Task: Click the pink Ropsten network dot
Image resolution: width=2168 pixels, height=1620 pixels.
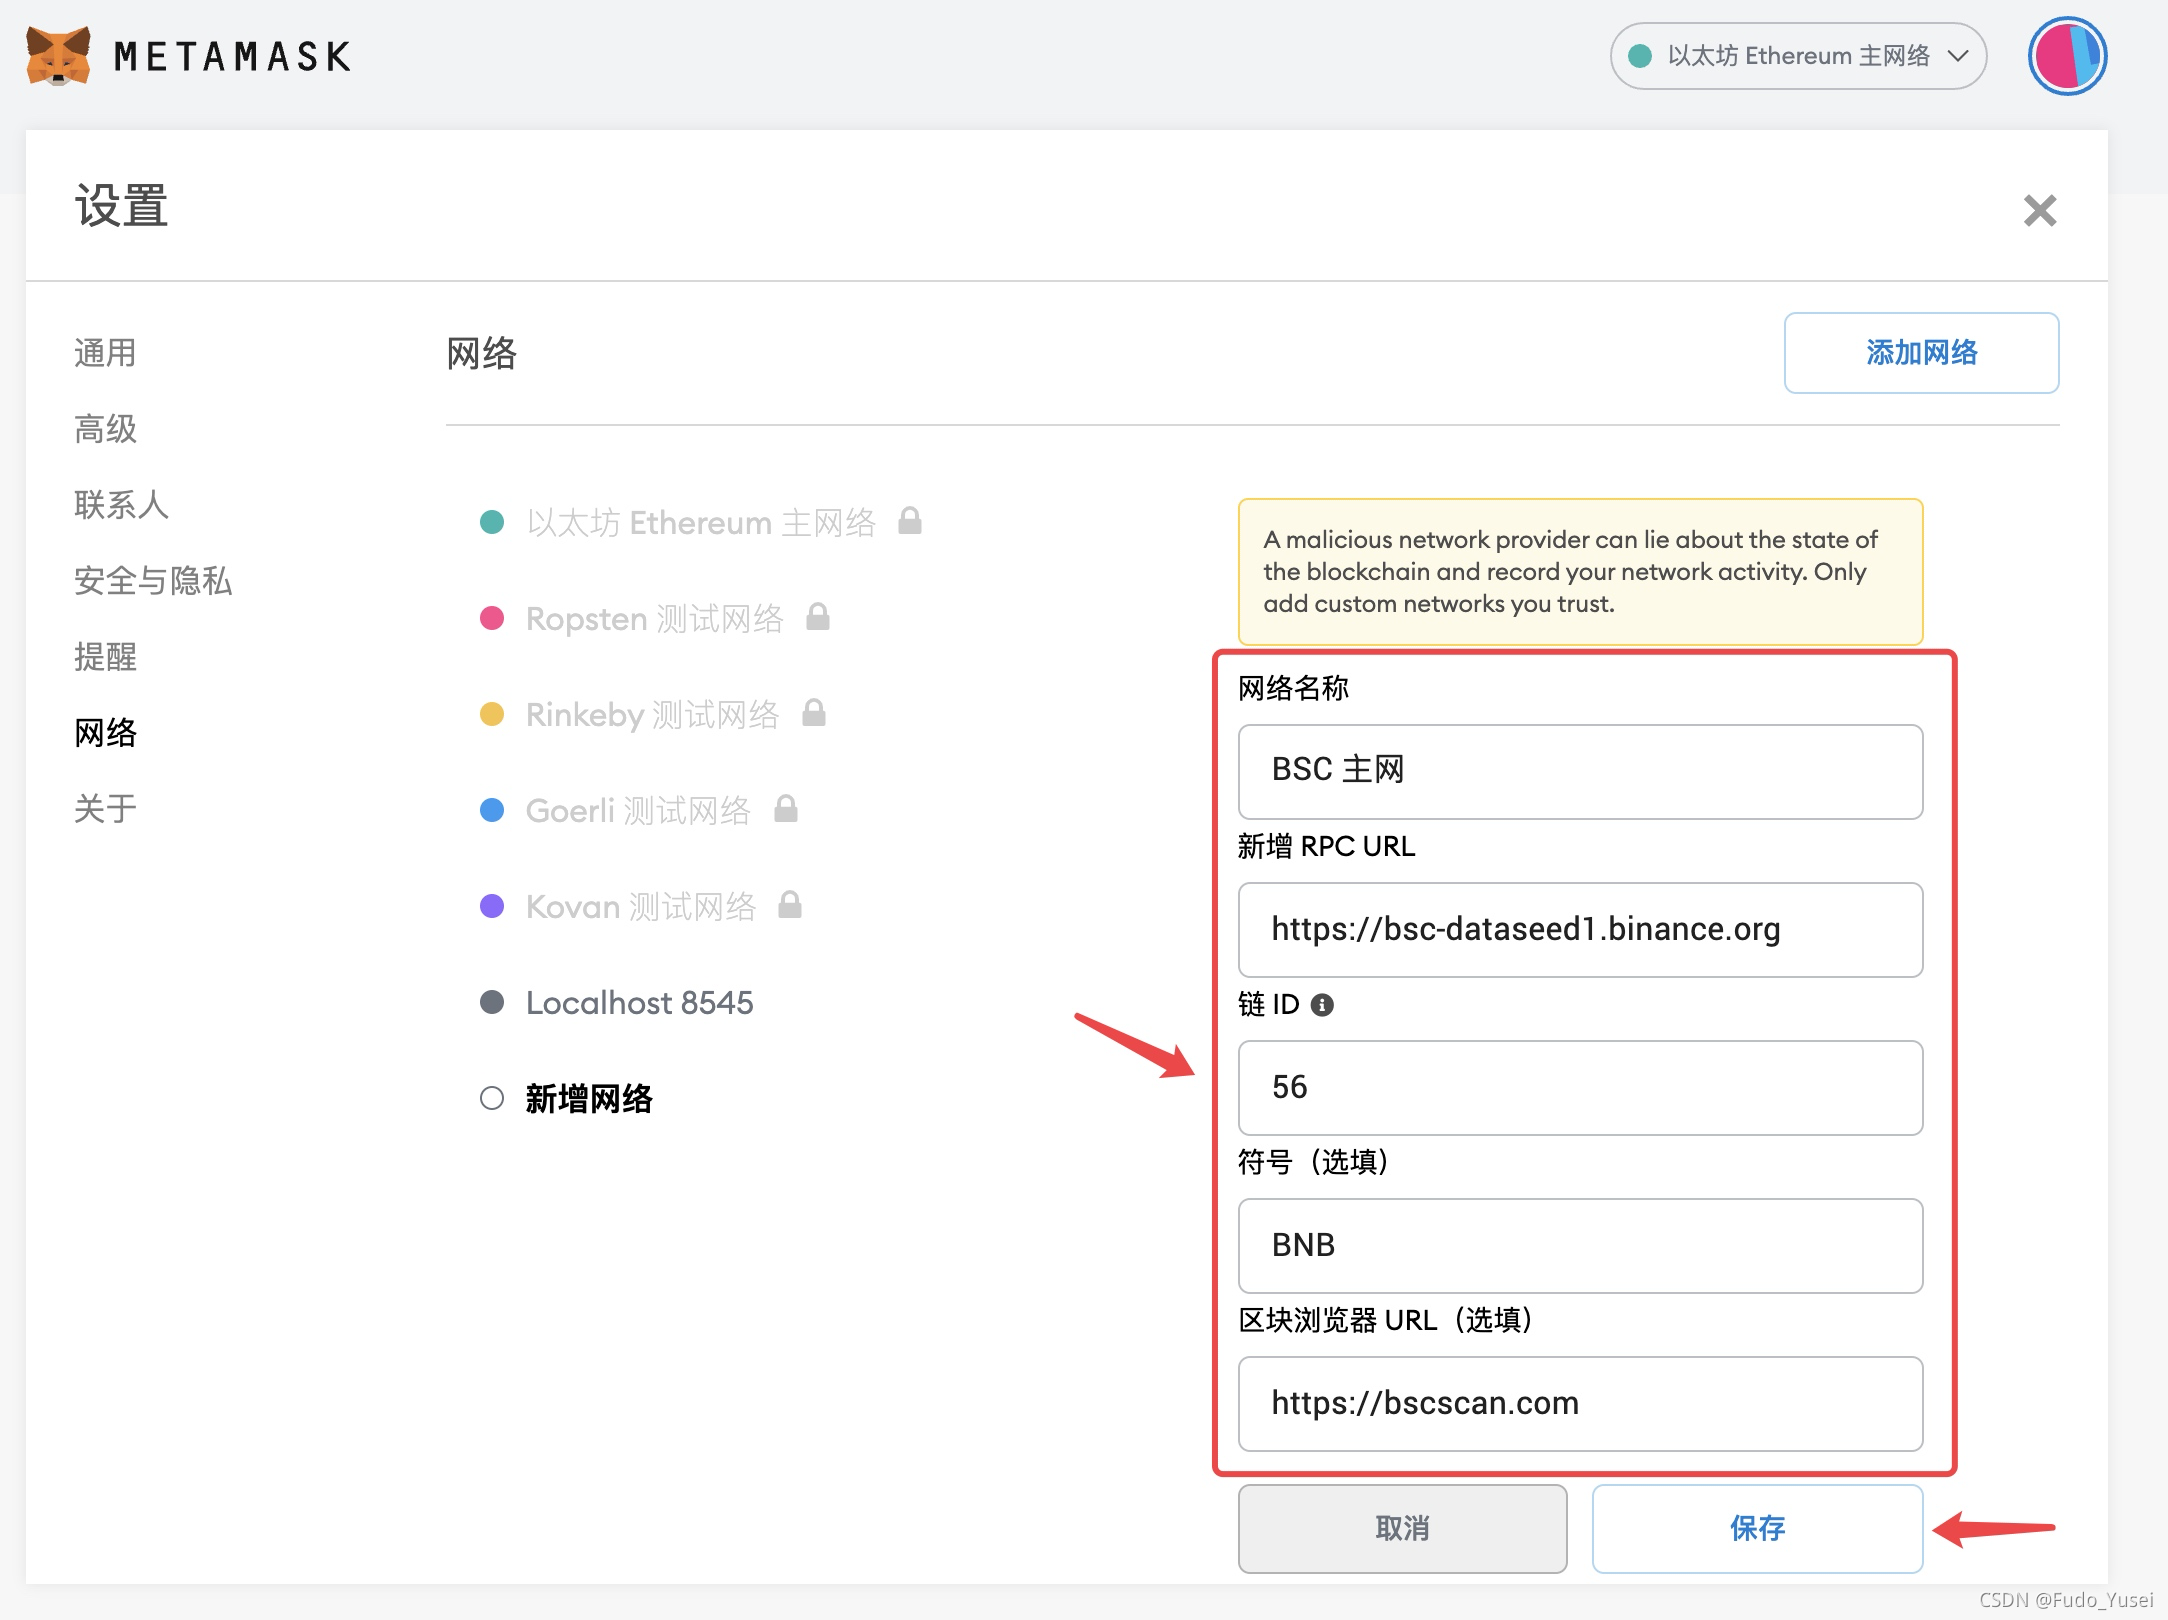Action: pyautogui.click(x=492, y=618)
